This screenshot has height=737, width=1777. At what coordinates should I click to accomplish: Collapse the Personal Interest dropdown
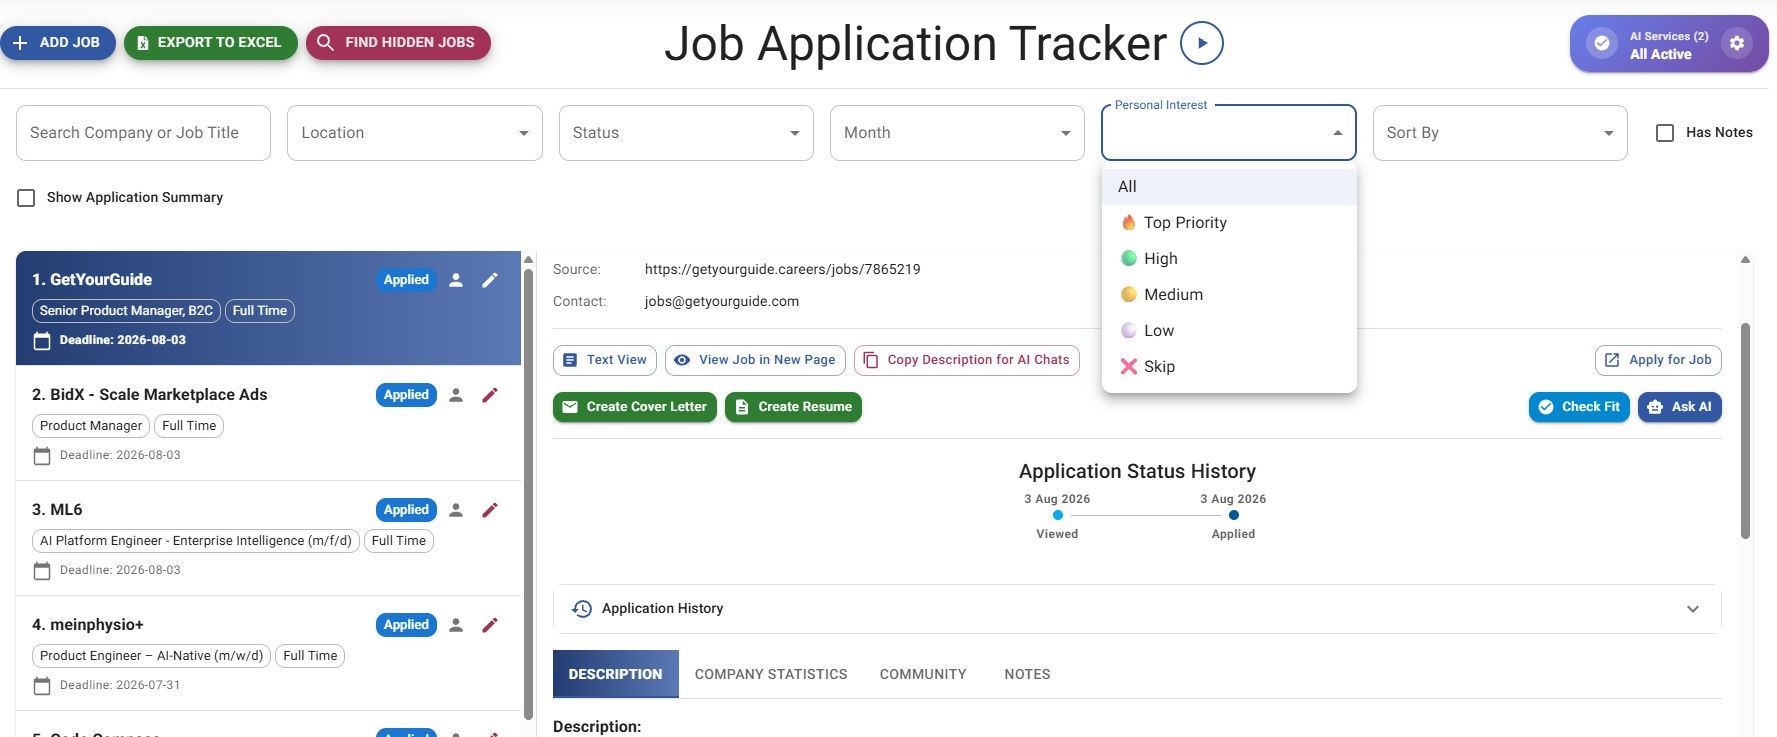click(1338, 133)
